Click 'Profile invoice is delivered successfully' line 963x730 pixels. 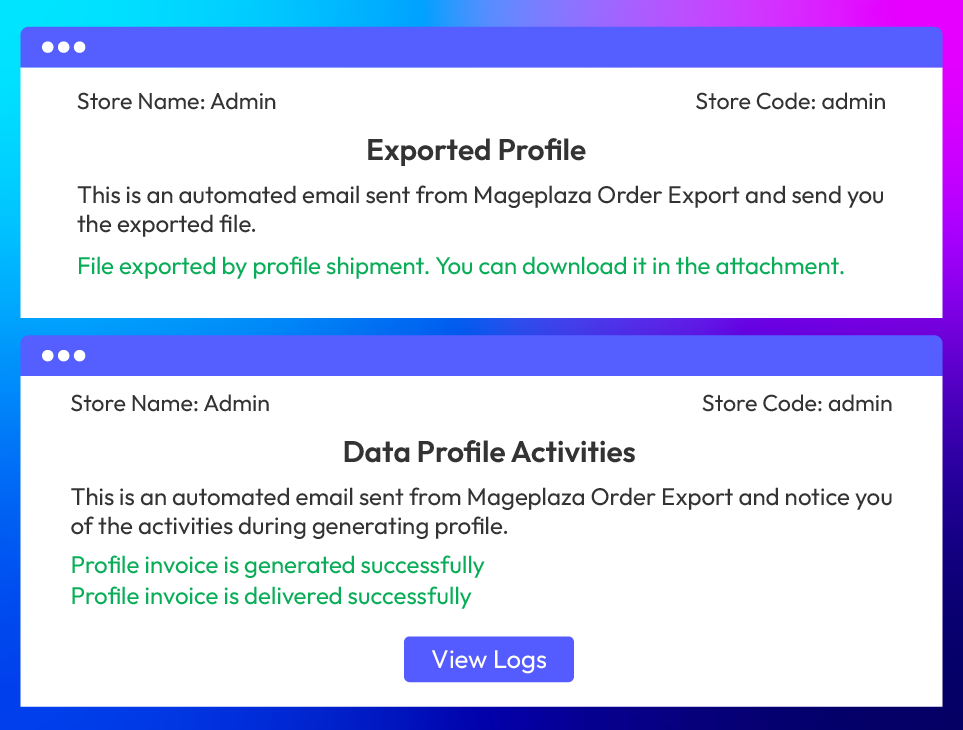tap(271, 596)
